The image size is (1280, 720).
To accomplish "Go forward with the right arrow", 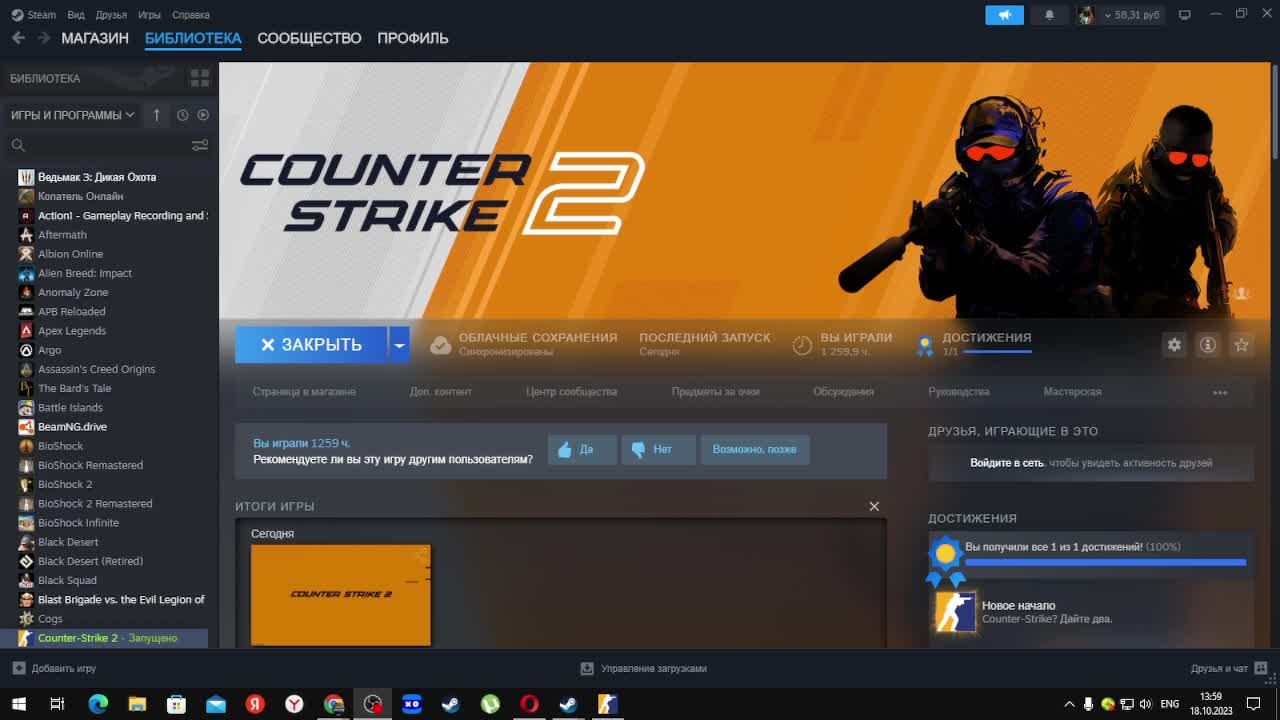I will pyautogui.click(x=44, y=38).
